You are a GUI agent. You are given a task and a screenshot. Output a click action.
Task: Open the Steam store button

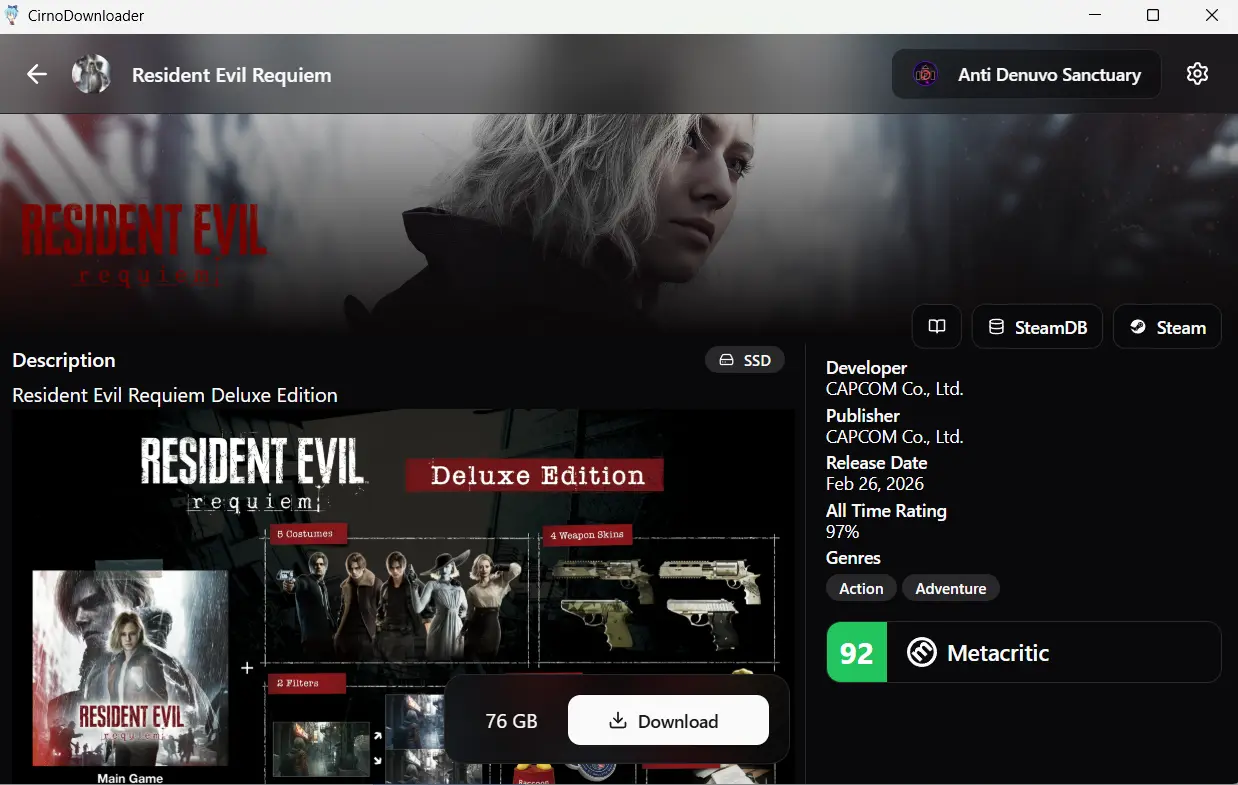(x=1167, y=327)
